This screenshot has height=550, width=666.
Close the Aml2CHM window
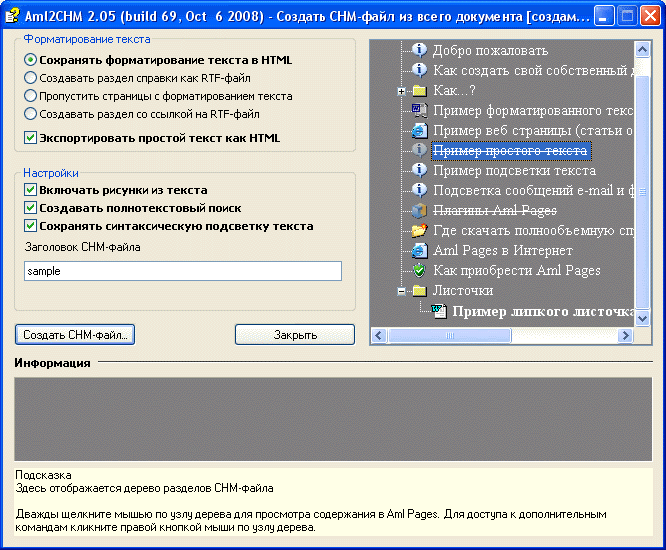pyautogui.click(x=650, y=16)
